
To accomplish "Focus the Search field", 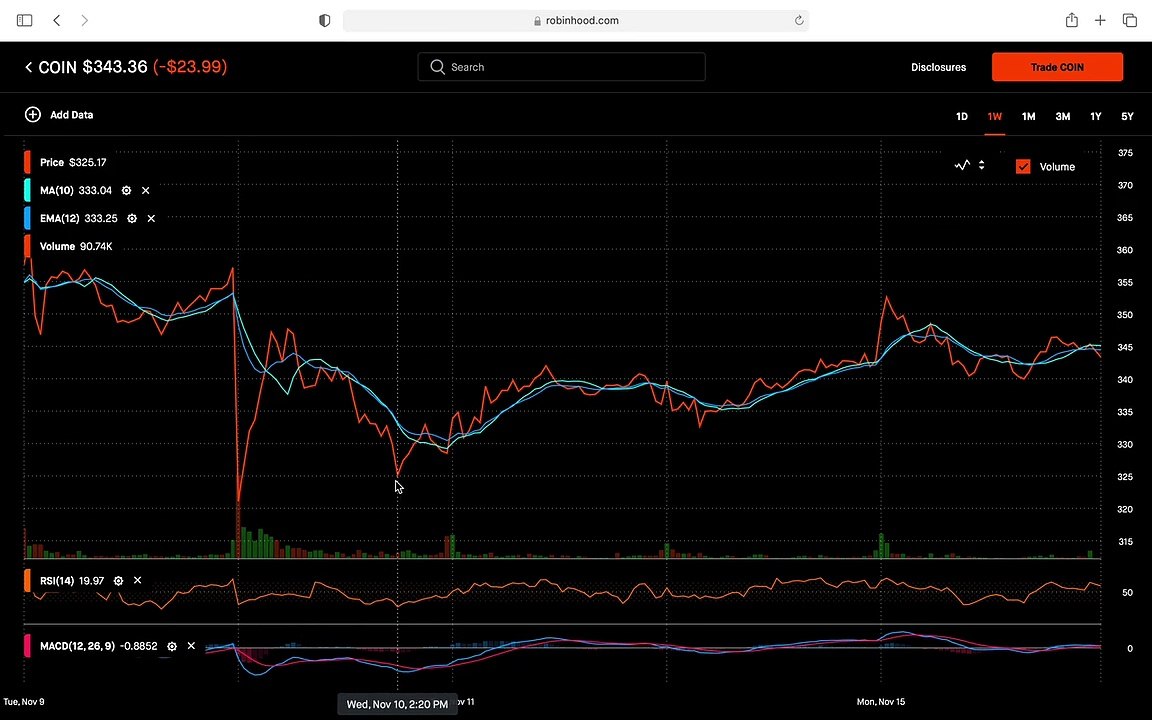I will point(561,67).
